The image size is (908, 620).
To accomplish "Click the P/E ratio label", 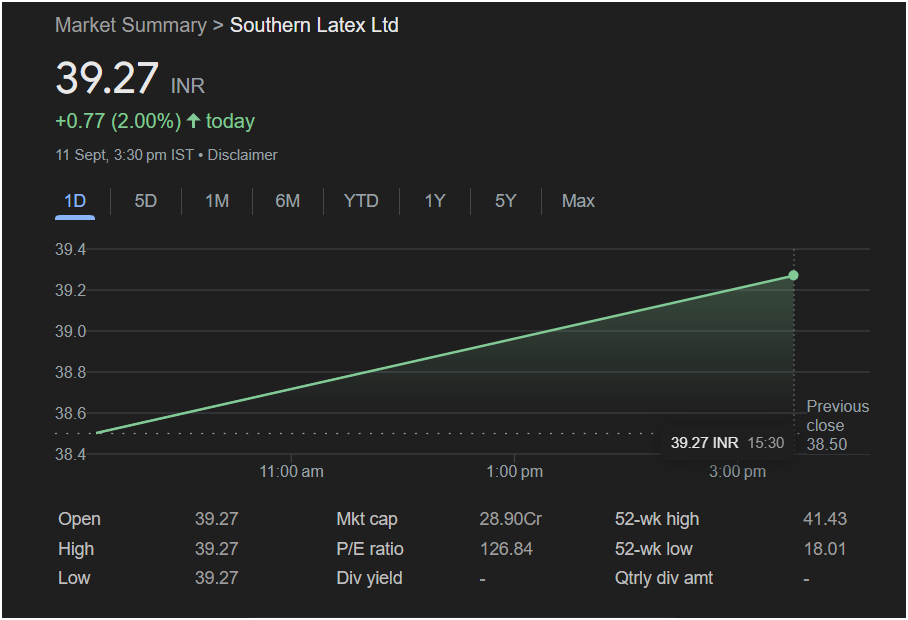I will (370, 549).
